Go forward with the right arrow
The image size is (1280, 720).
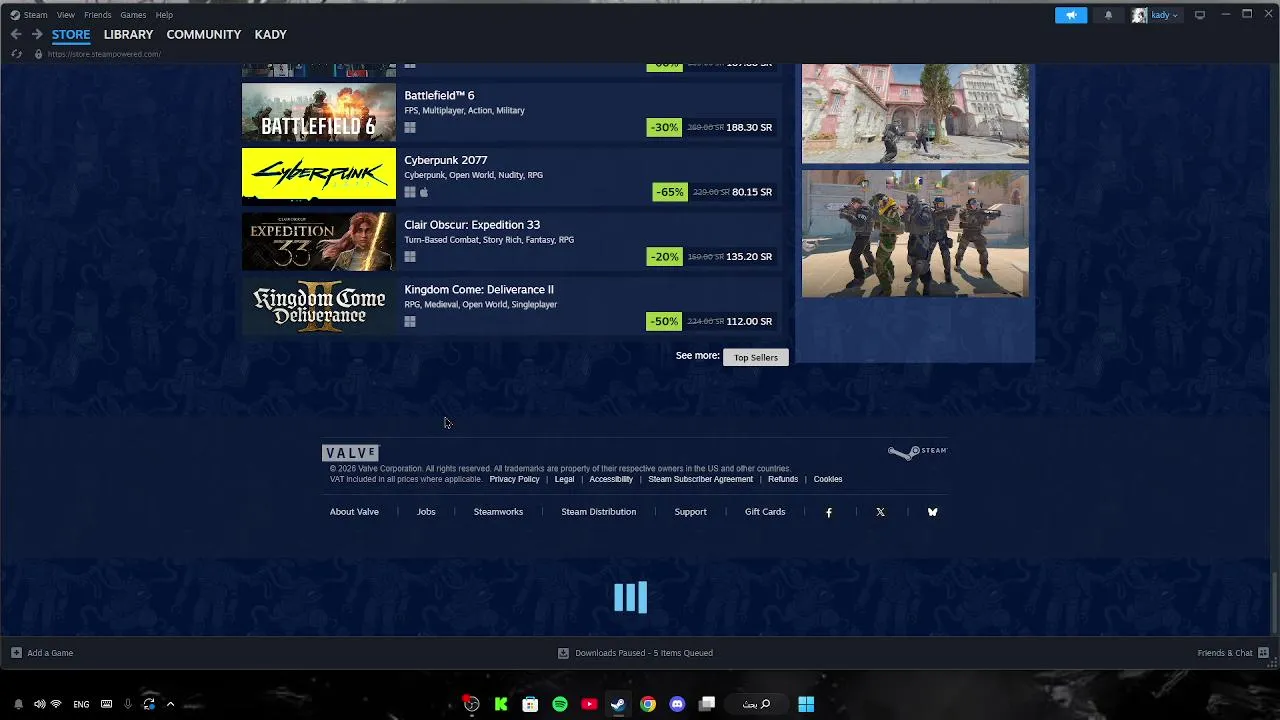[37, 34]
